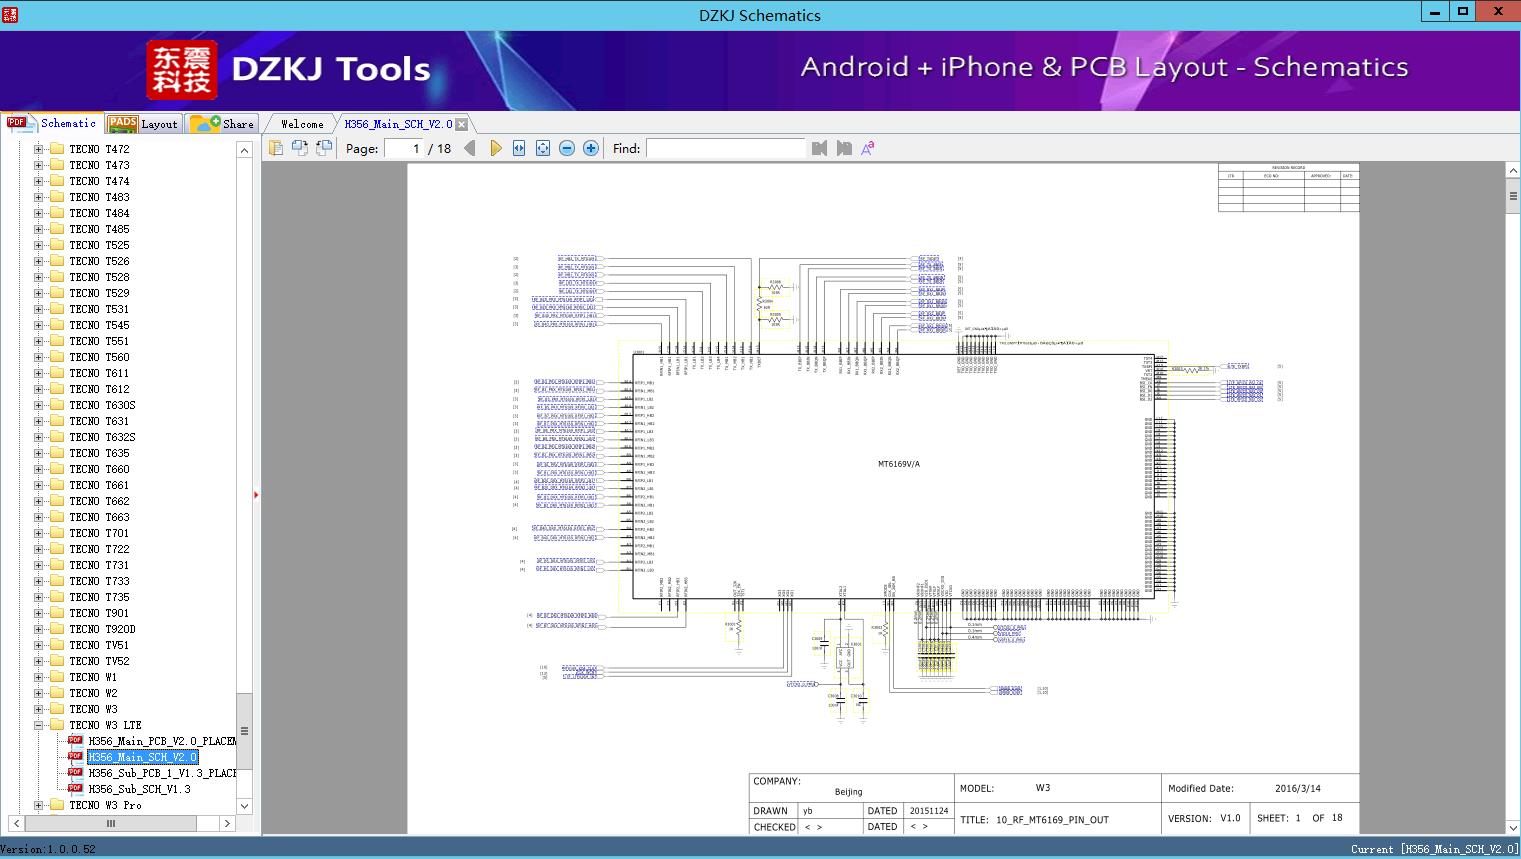Click the fit whole page icon
Viewport: 1521px width, 859px height.
(x=543, y=148)
